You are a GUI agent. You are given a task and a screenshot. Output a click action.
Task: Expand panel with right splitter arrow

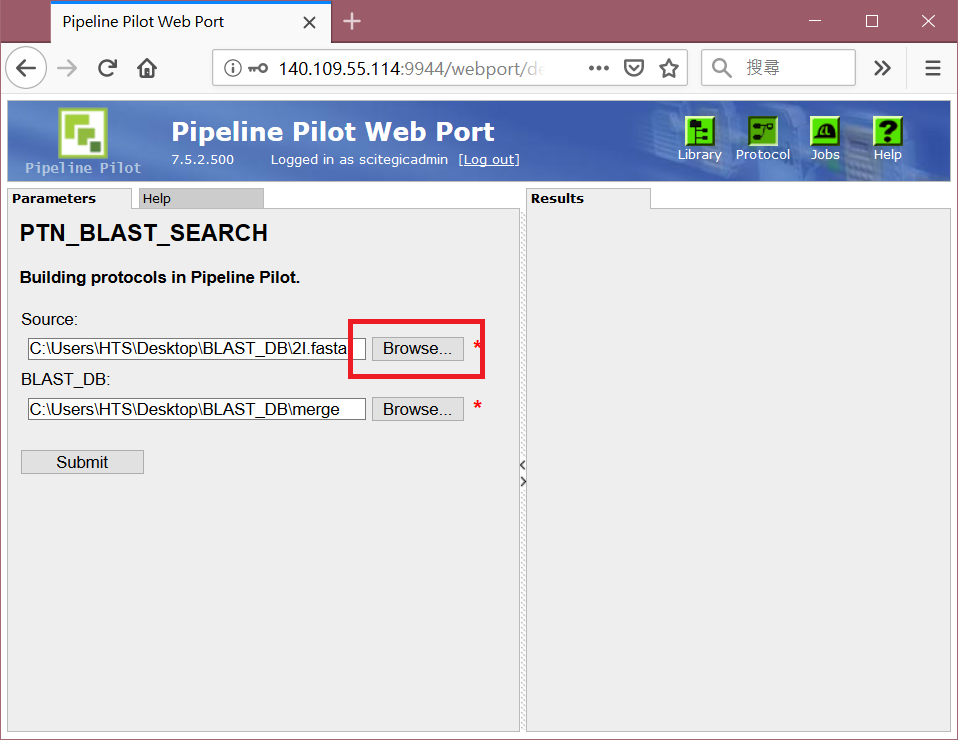pos(523,482)
